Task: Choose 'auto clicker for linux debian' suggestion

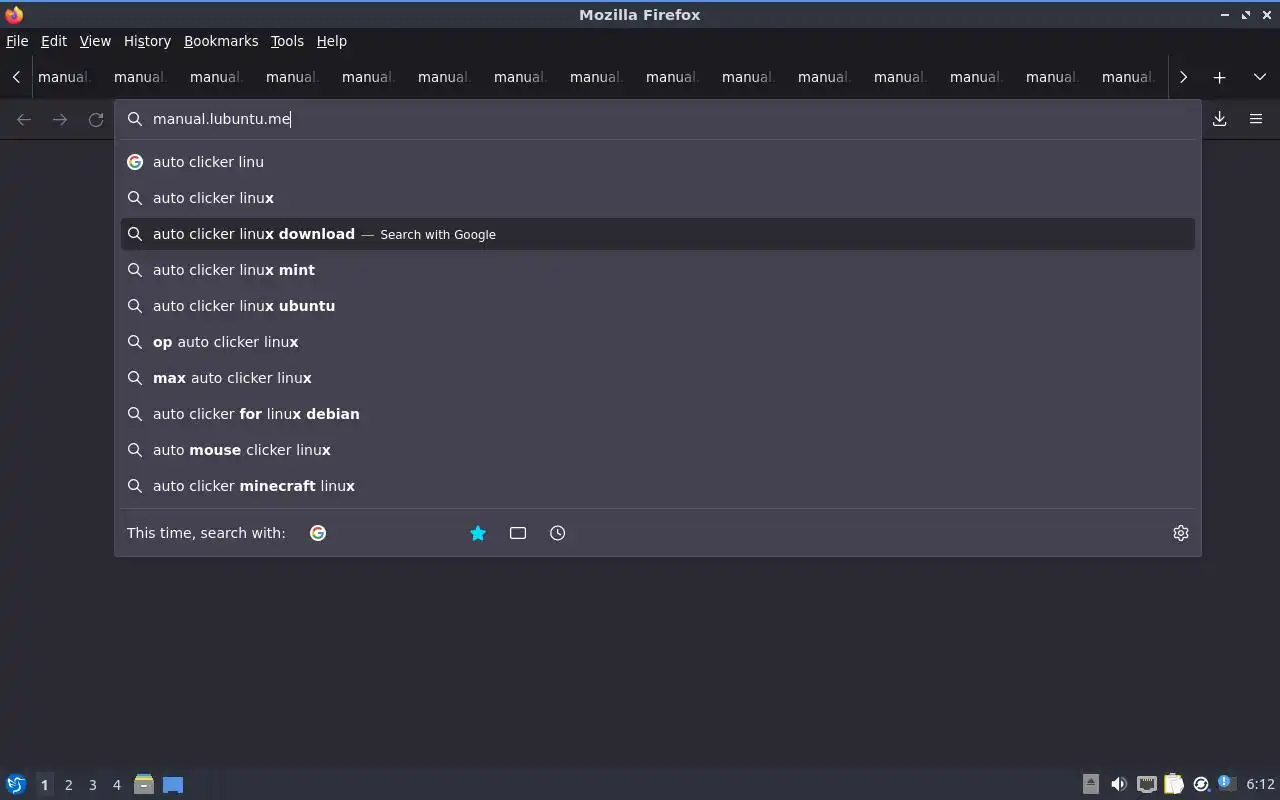Action: pyautogui.click(x=658, y=414)
